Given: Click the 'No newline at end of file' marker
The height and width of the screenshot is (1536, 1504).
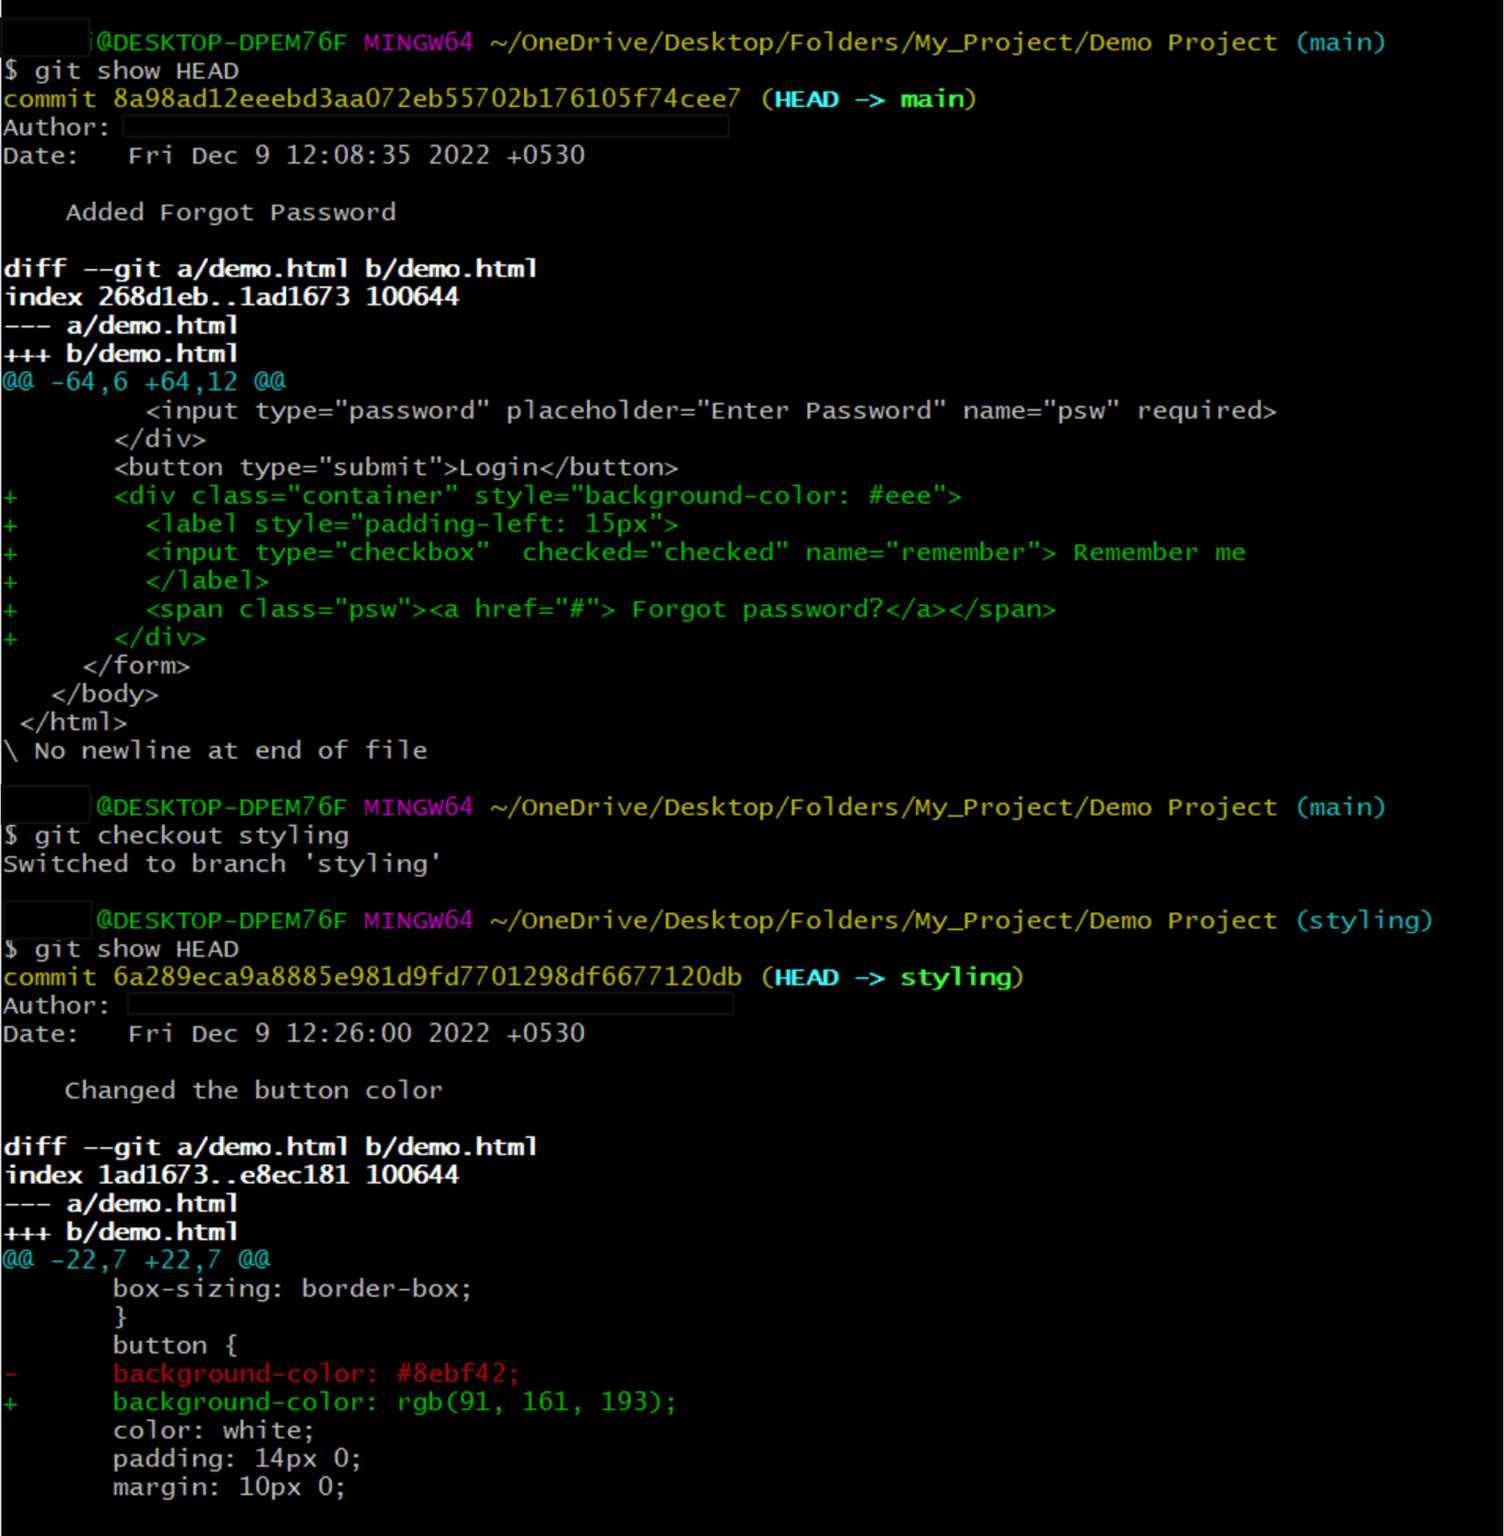Looking at the screenshot, I should pyautogui.click(x=215, y=750).
